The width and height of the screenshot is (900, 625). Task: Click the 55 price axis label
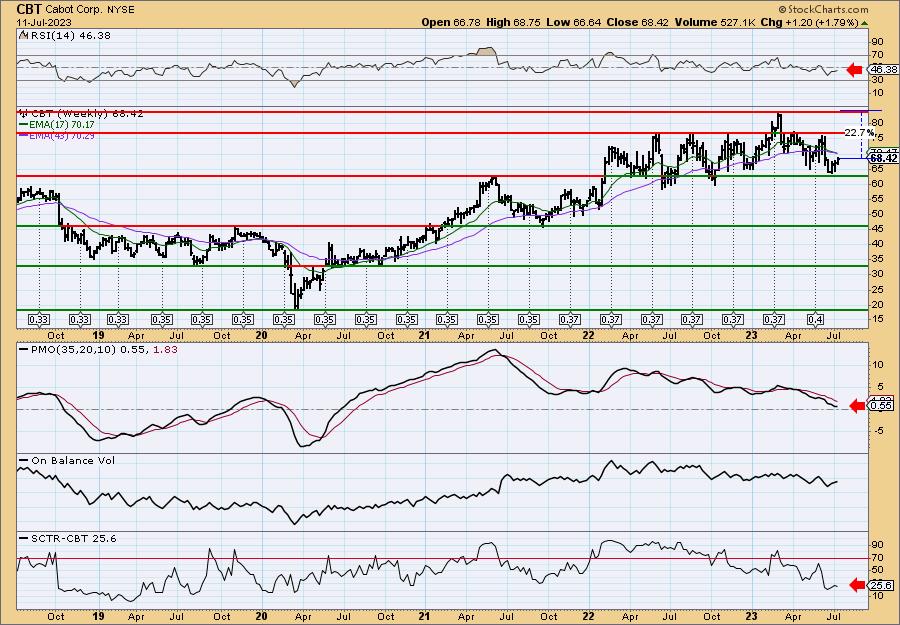click(878, 199)
